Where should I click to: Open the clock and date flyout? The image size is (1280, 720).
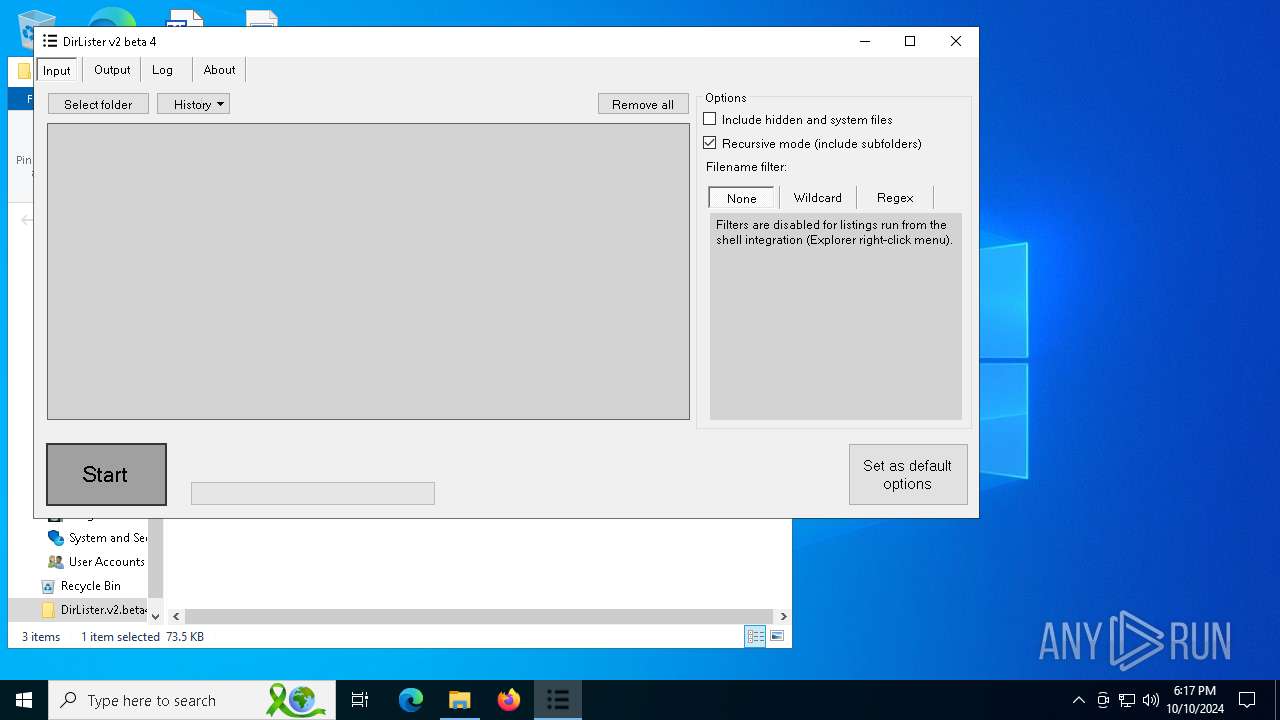coord(1195,700)
